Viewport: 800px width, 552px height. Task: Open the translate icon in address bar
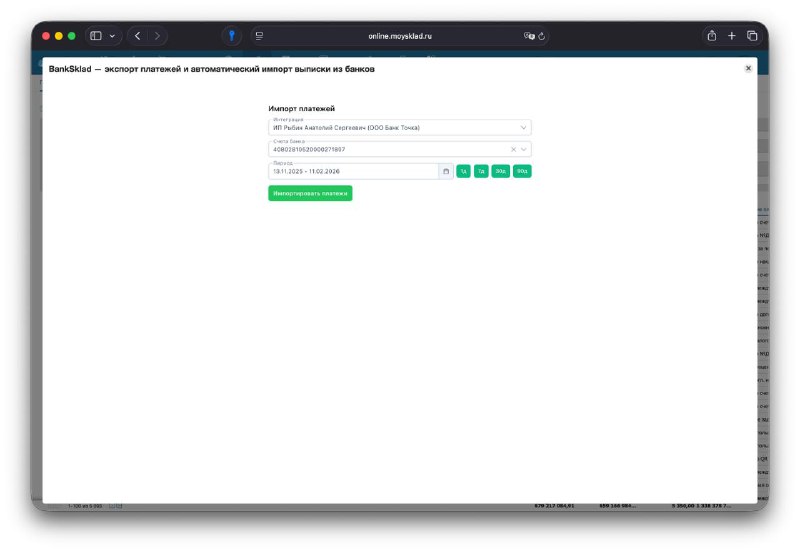tap(529, 36)
